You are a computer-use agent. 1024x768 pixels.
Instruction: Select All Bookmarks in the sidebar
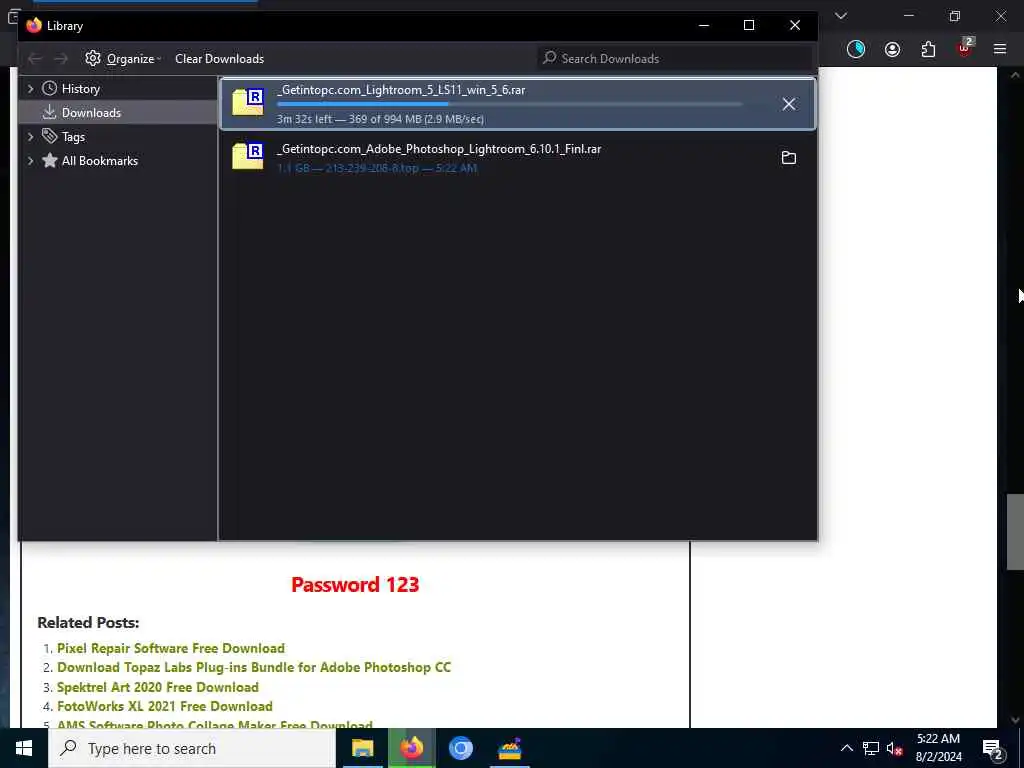[x=99, y=161]
